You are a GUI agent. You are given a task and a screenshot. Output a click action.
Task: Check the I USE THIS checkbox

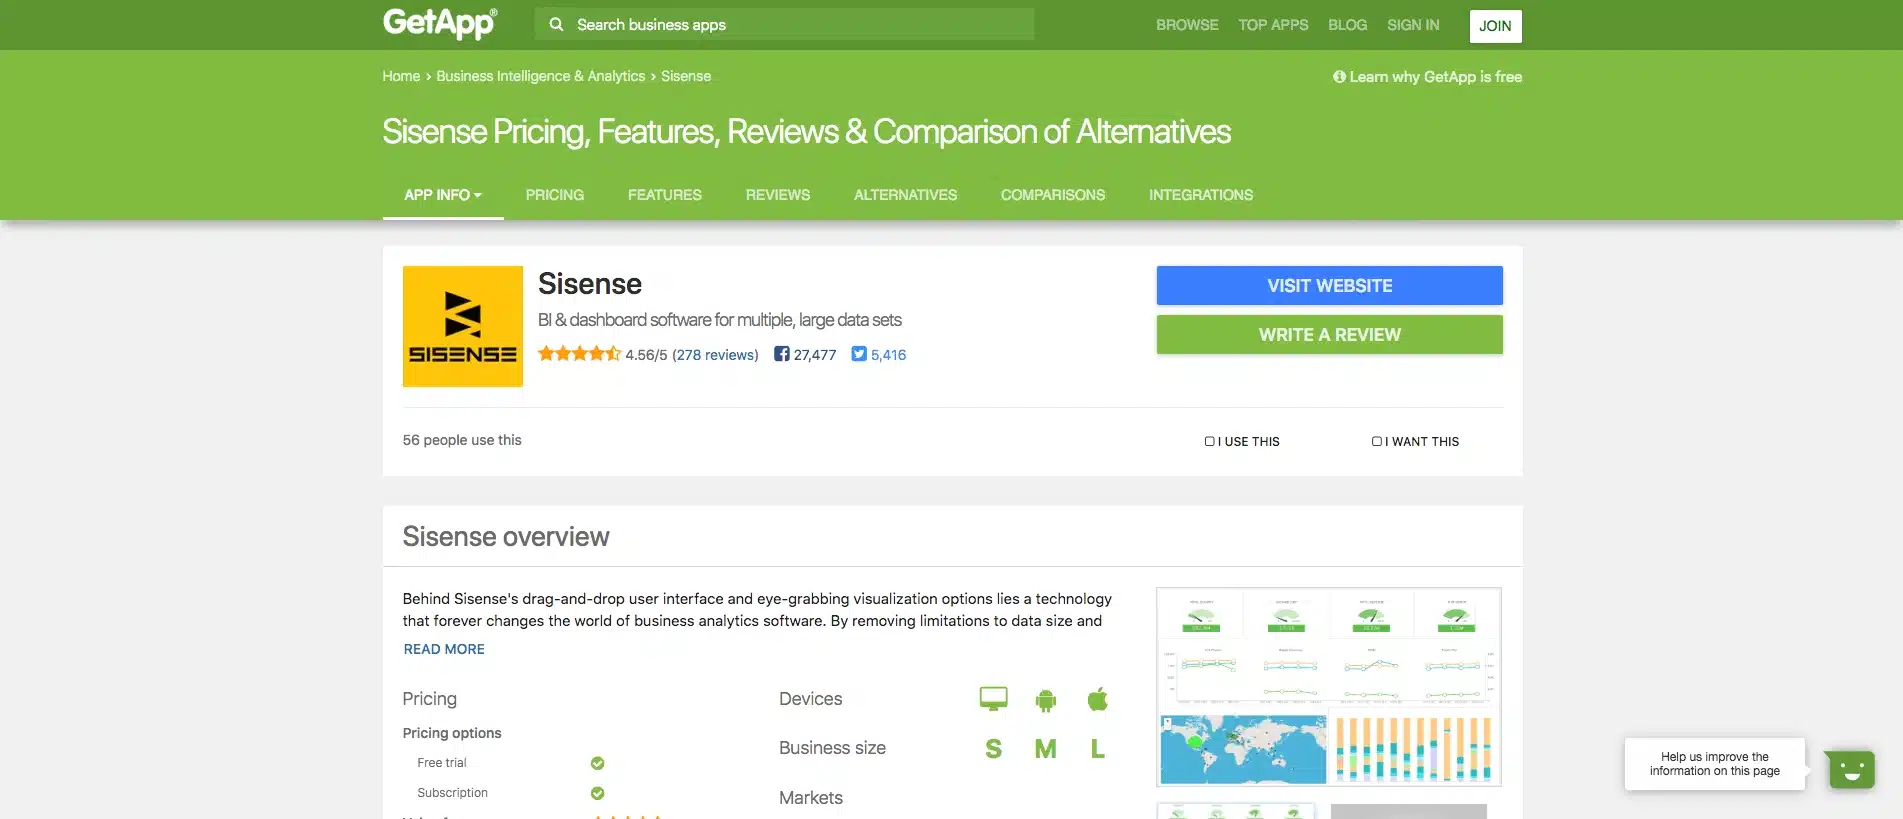(1209, 441)
